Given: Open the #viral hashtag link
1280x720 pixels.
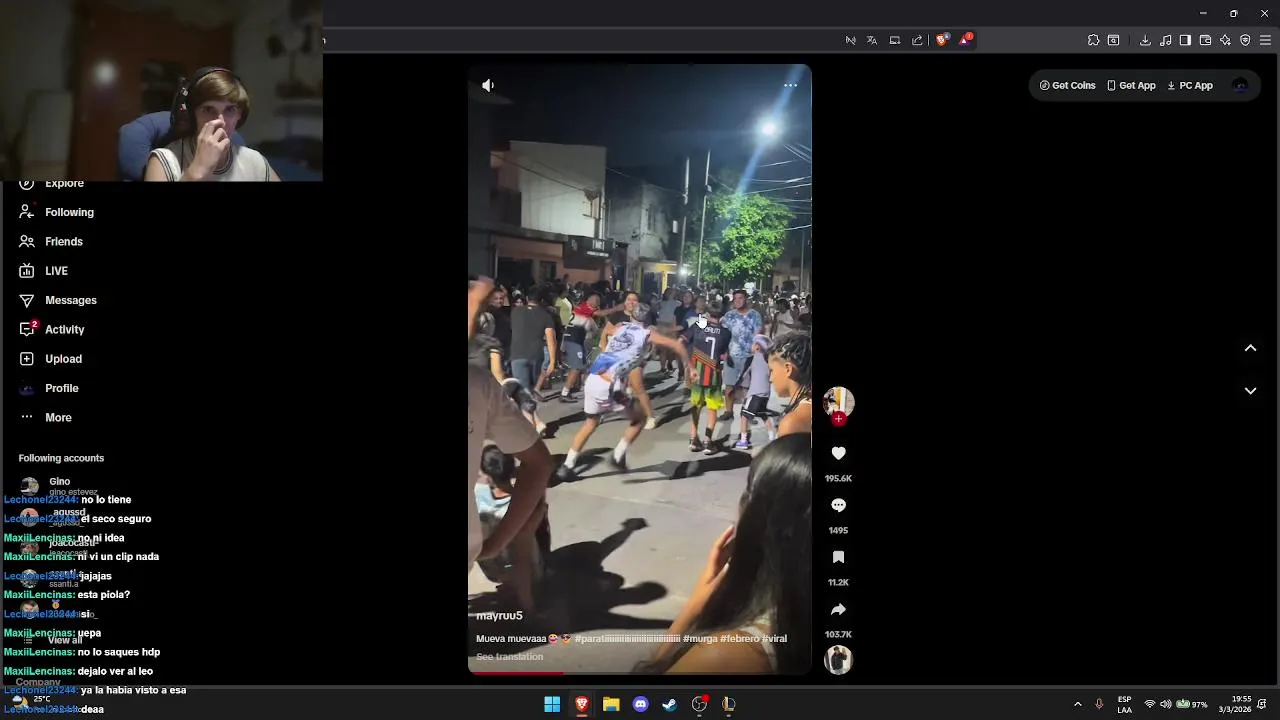Looking at the screenshot, I should [774, 639].
